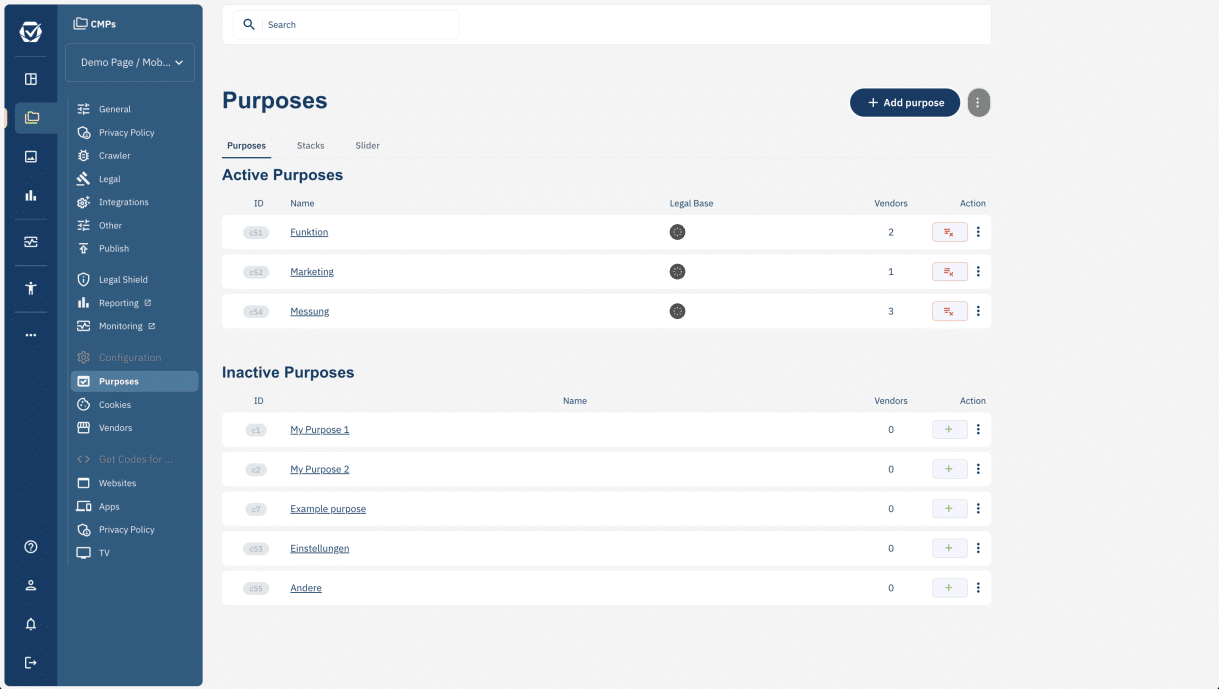Open the user account icon
The height and width of the screenshot is (689, 1219).
coord(31,586)
